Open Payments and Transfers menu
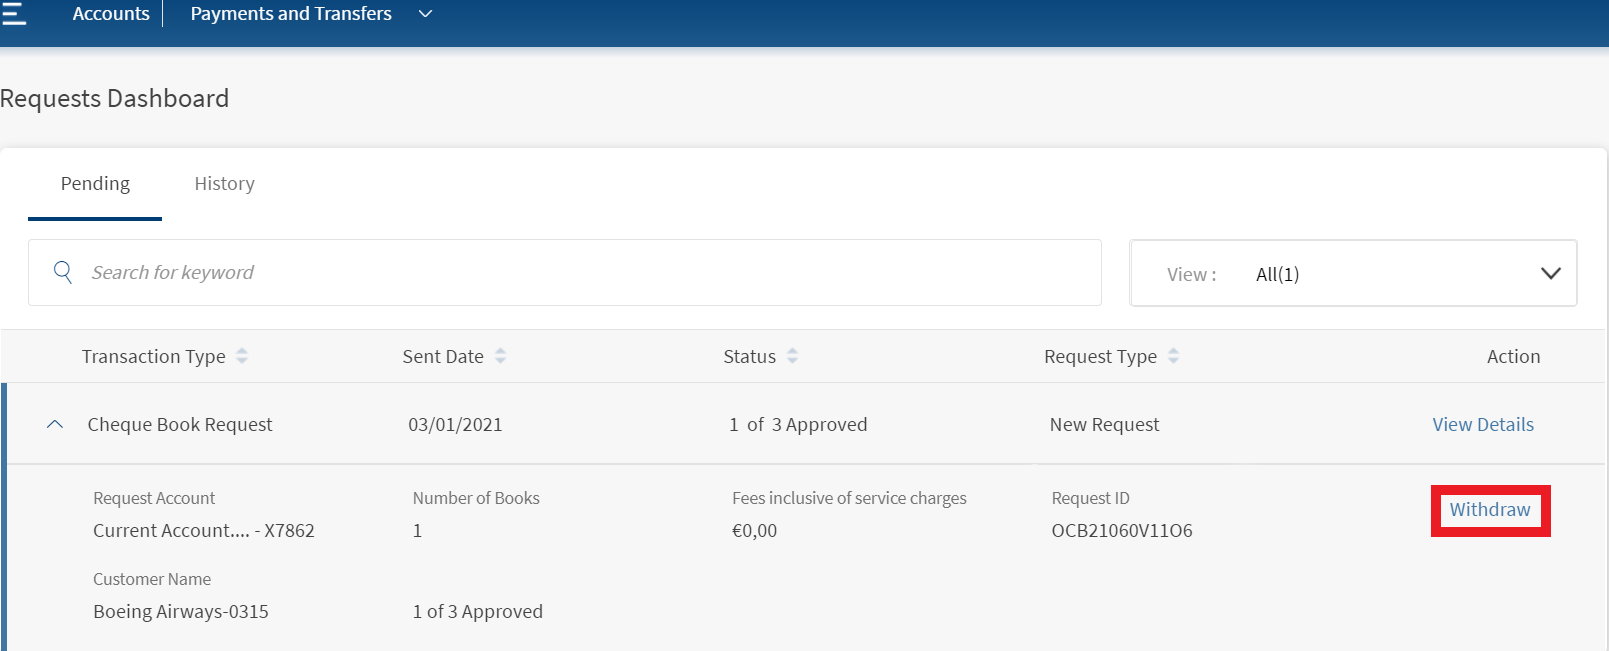The image size is (1609, 651). click(291, 14)
